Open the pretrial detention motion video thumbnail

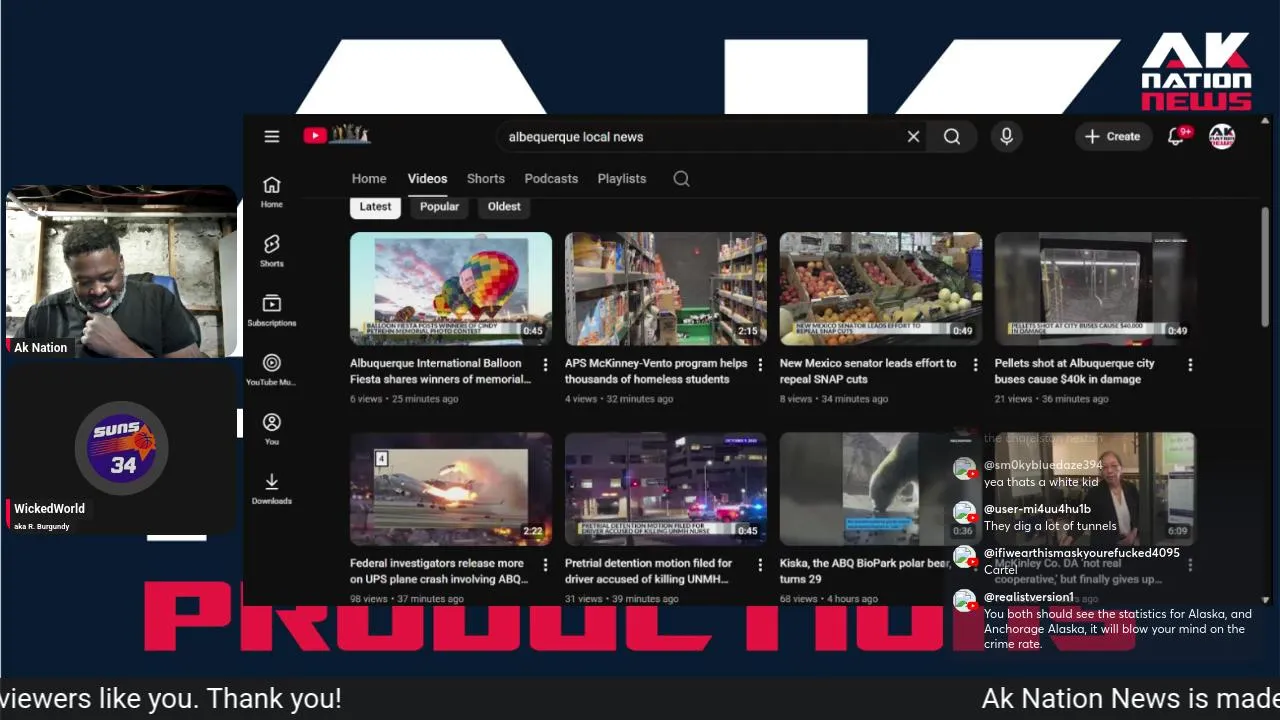click(x=666, y=488)
